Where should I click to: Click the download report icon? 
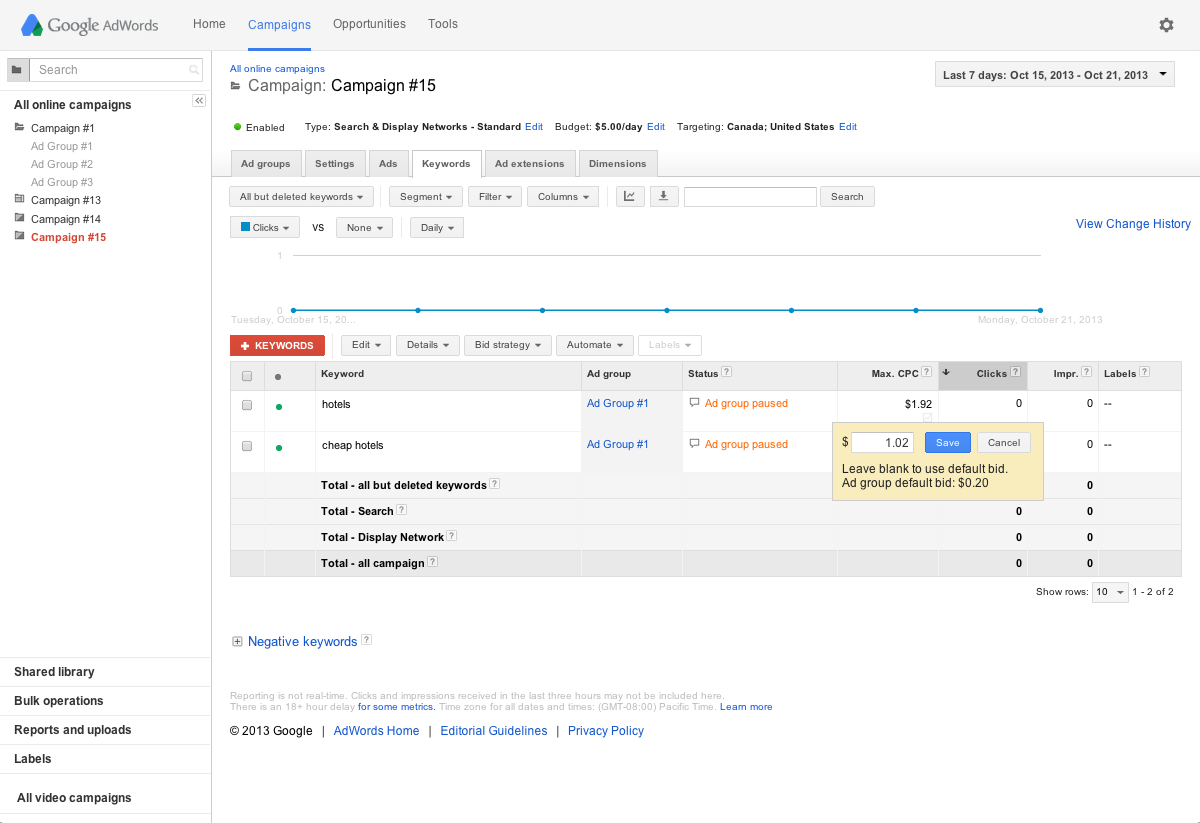point(663,196)
